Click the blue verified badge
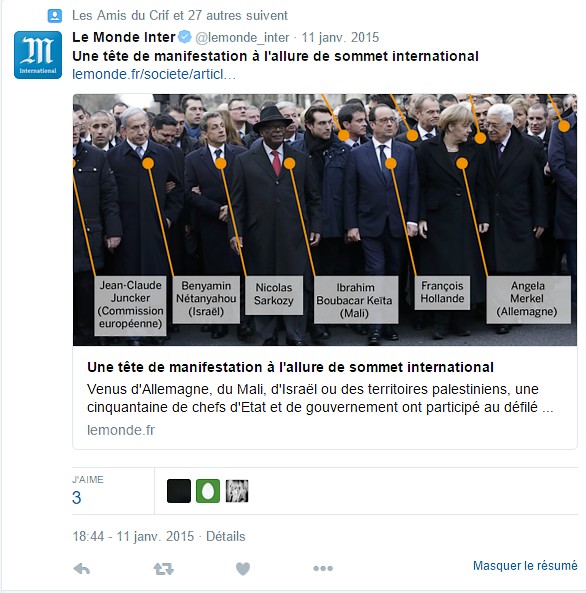Image resolution: width=586 pixels, height=593 pixels. pyautogui.click(x=185, y=37)
